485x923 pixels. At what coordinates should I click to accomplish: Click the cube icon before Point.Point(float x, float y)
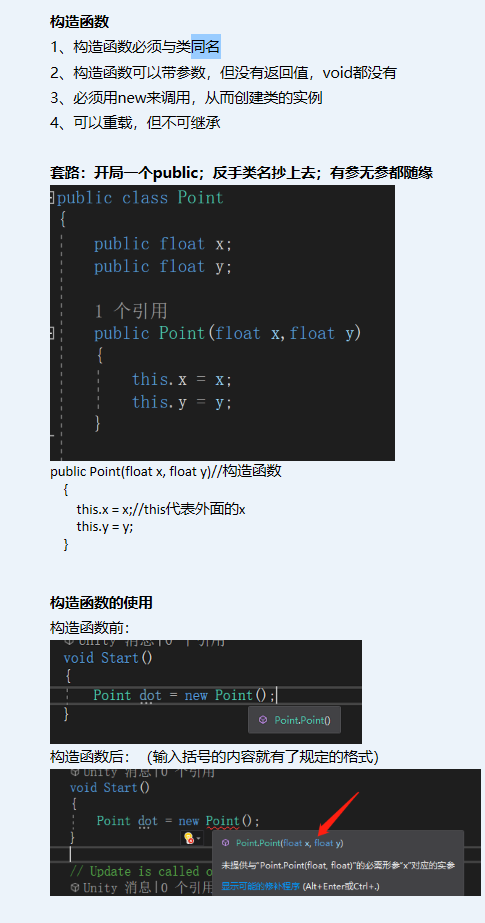coord(225,843)
